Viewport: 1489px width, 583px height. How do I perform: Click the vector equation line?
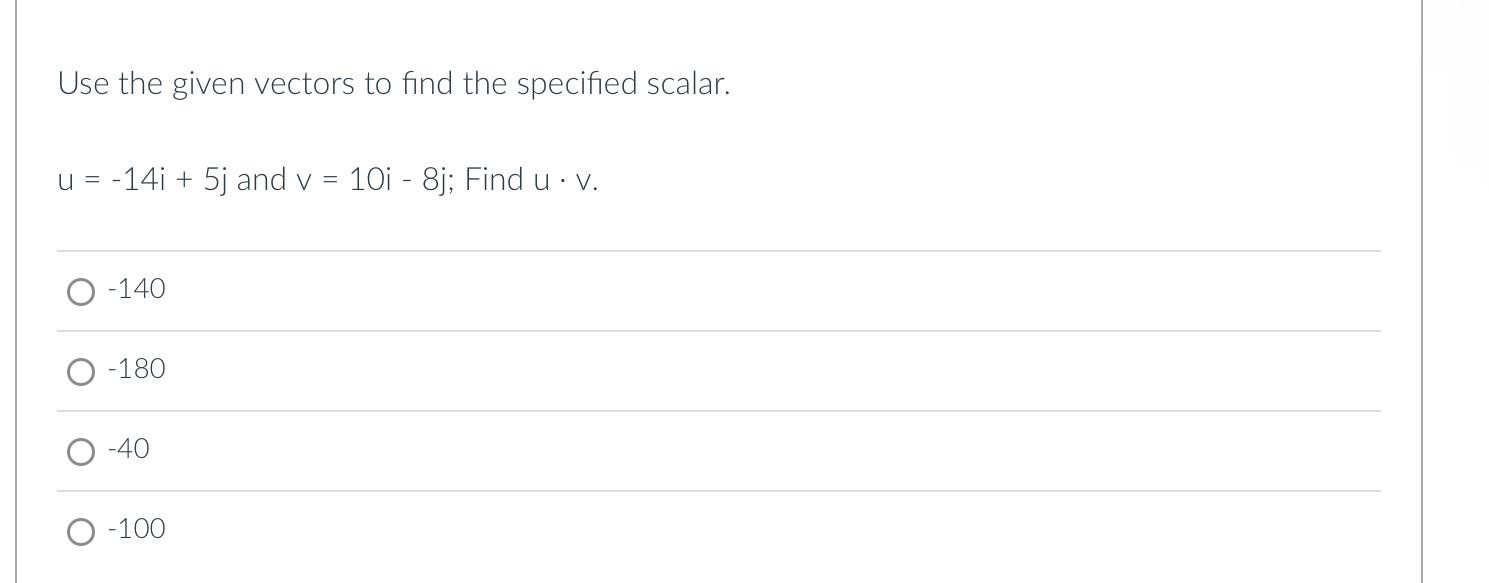[x=327, y=180]
